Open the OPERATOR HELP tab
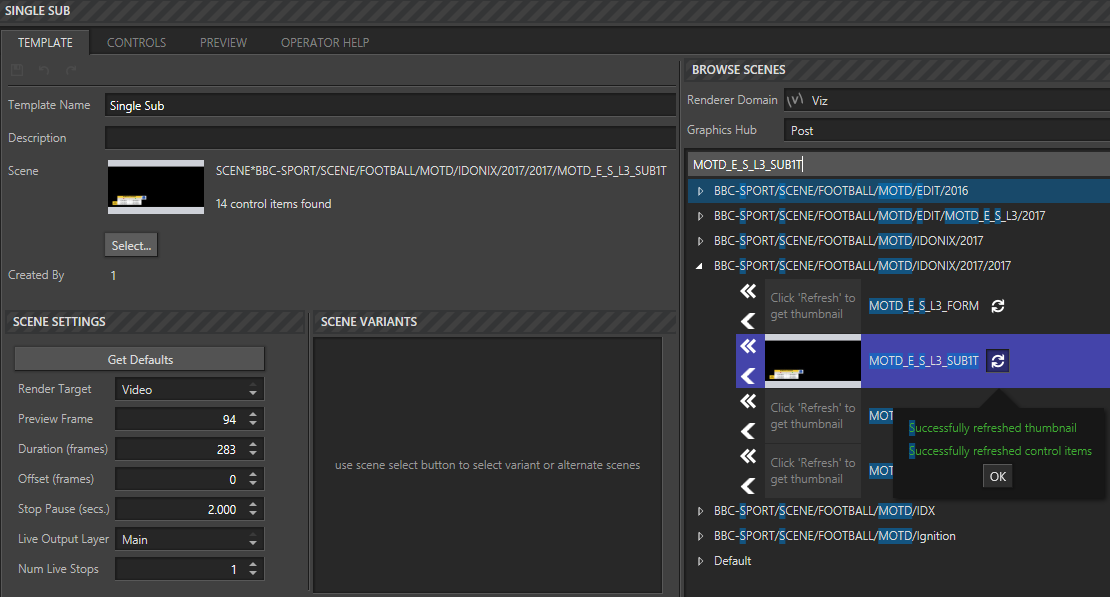This screenshot has width=1110, height=597. [x=325, y=42]
